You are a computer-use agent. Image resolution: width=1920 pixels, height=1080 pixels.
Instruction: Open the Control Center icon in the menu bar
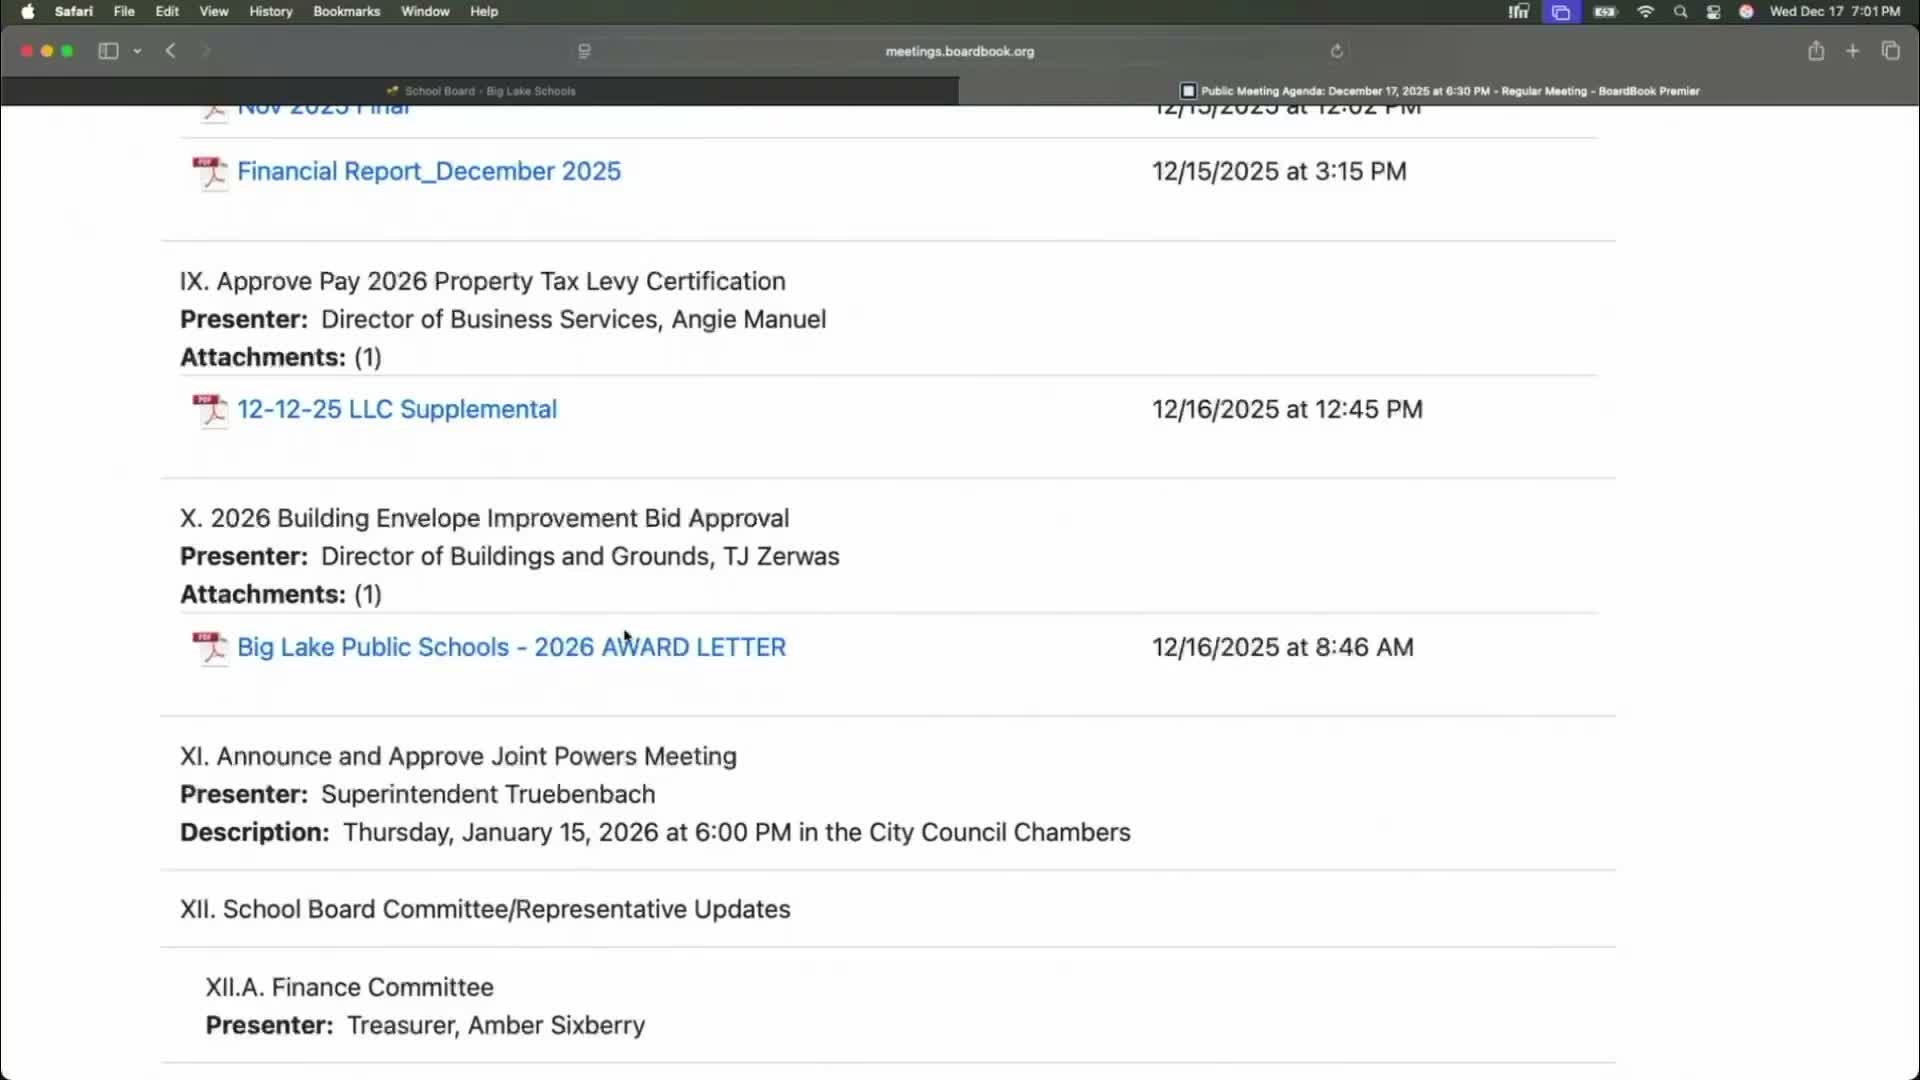click(1713, 11)
